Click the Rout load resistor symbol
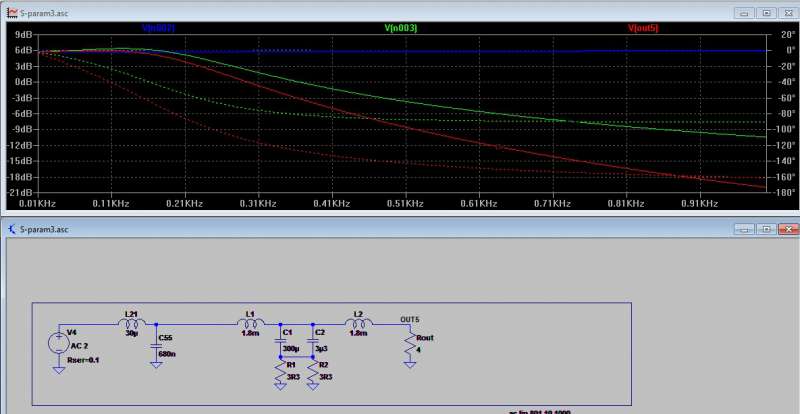800x414 pixels. point(410,345)
